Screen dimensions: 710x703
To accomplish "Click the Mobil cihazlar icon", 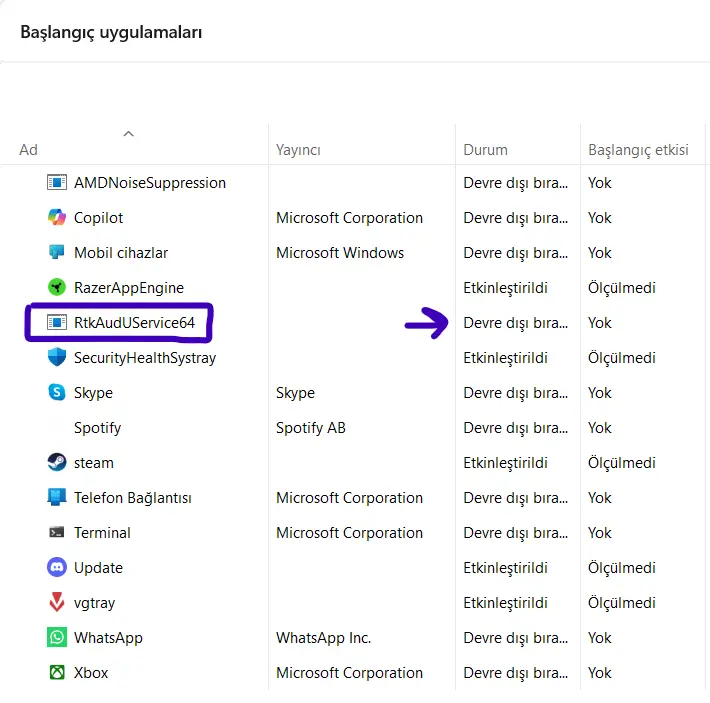I will tap(57, 252).
